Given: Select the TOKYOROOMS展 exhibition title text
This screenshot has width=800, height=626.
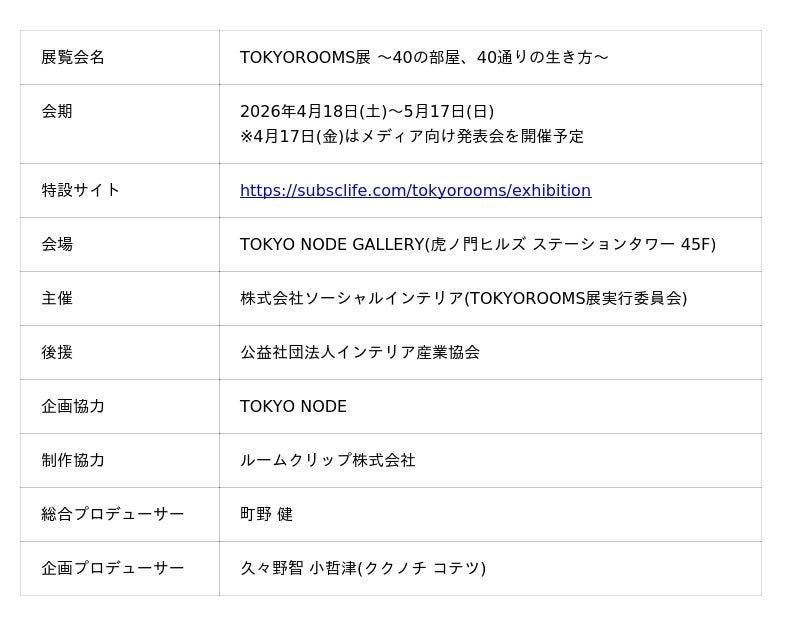Looking at the screenshot, I should (x=424, y=57).
